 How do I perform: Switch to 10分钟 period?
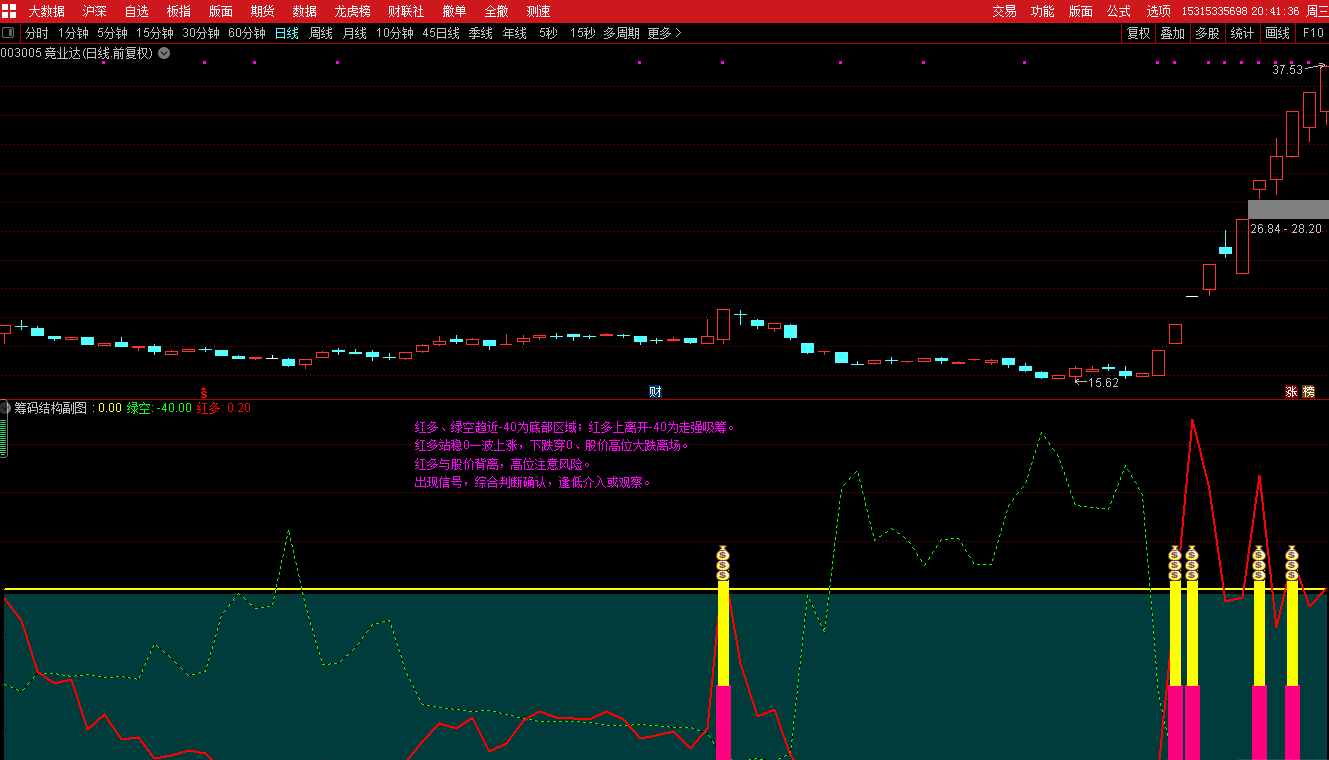(x=395, y=33)
